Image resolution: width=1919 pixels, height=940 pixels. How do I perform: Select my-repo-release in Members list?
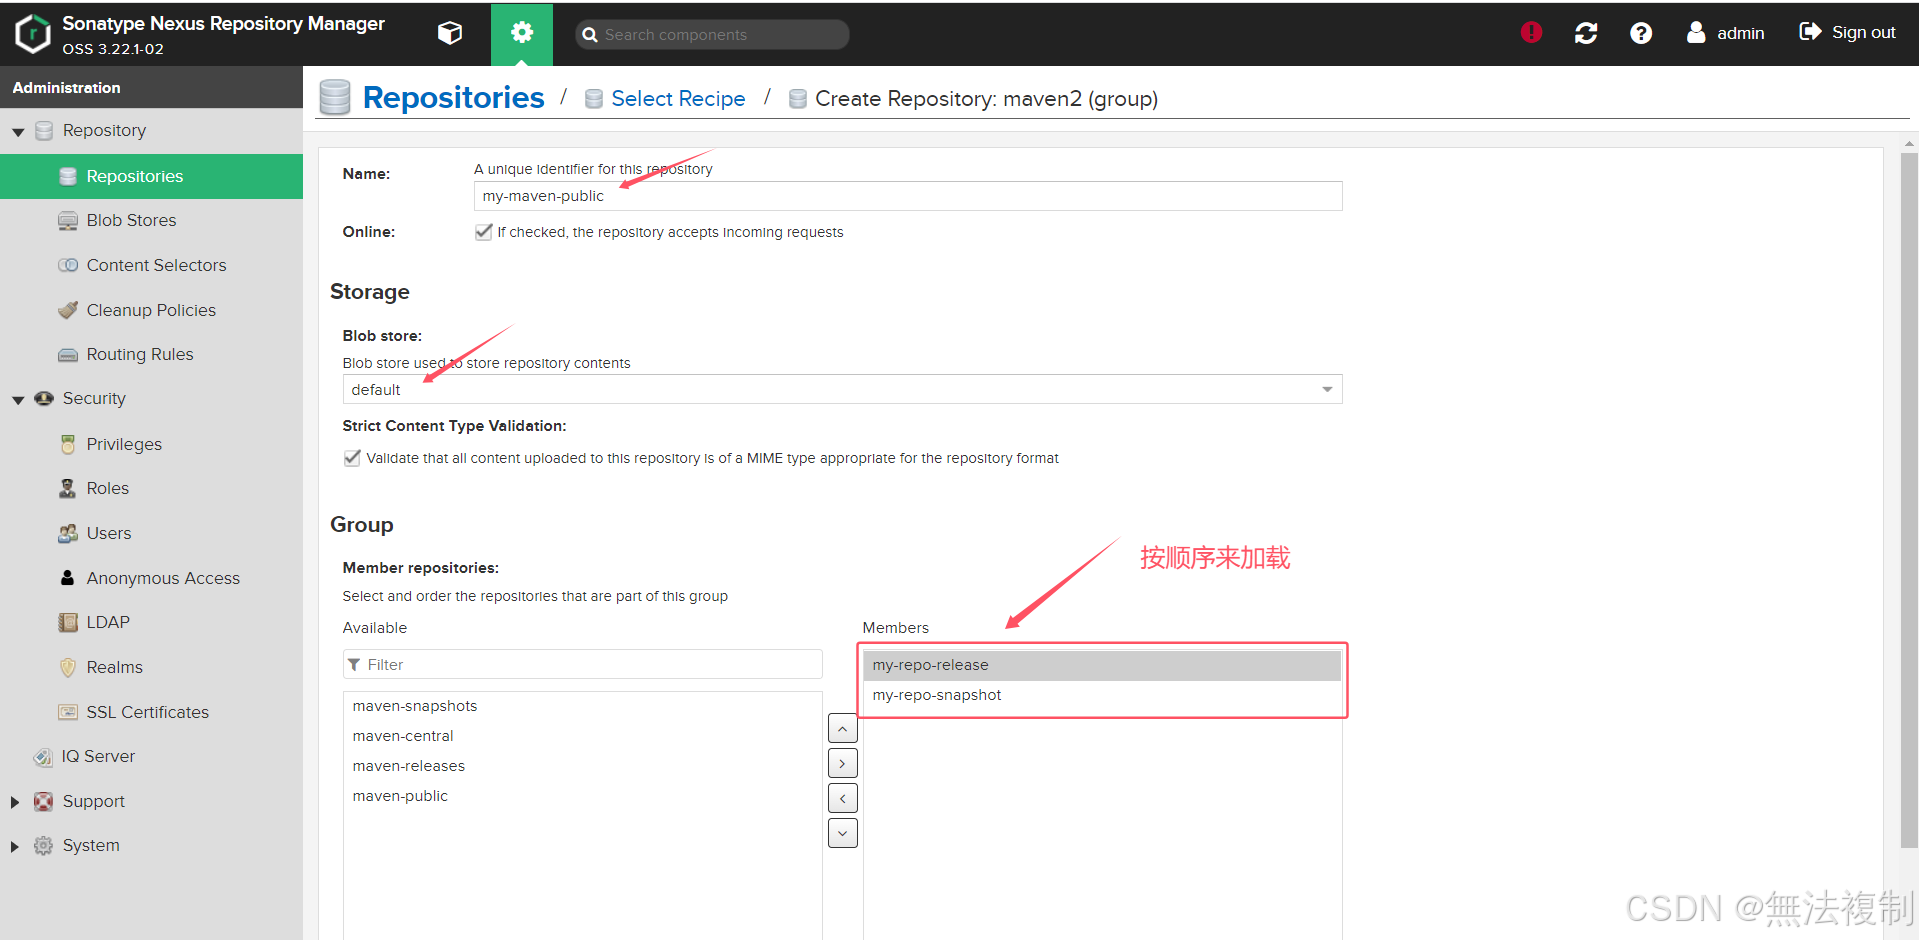pyautogui.click(x=1102, y=665)
